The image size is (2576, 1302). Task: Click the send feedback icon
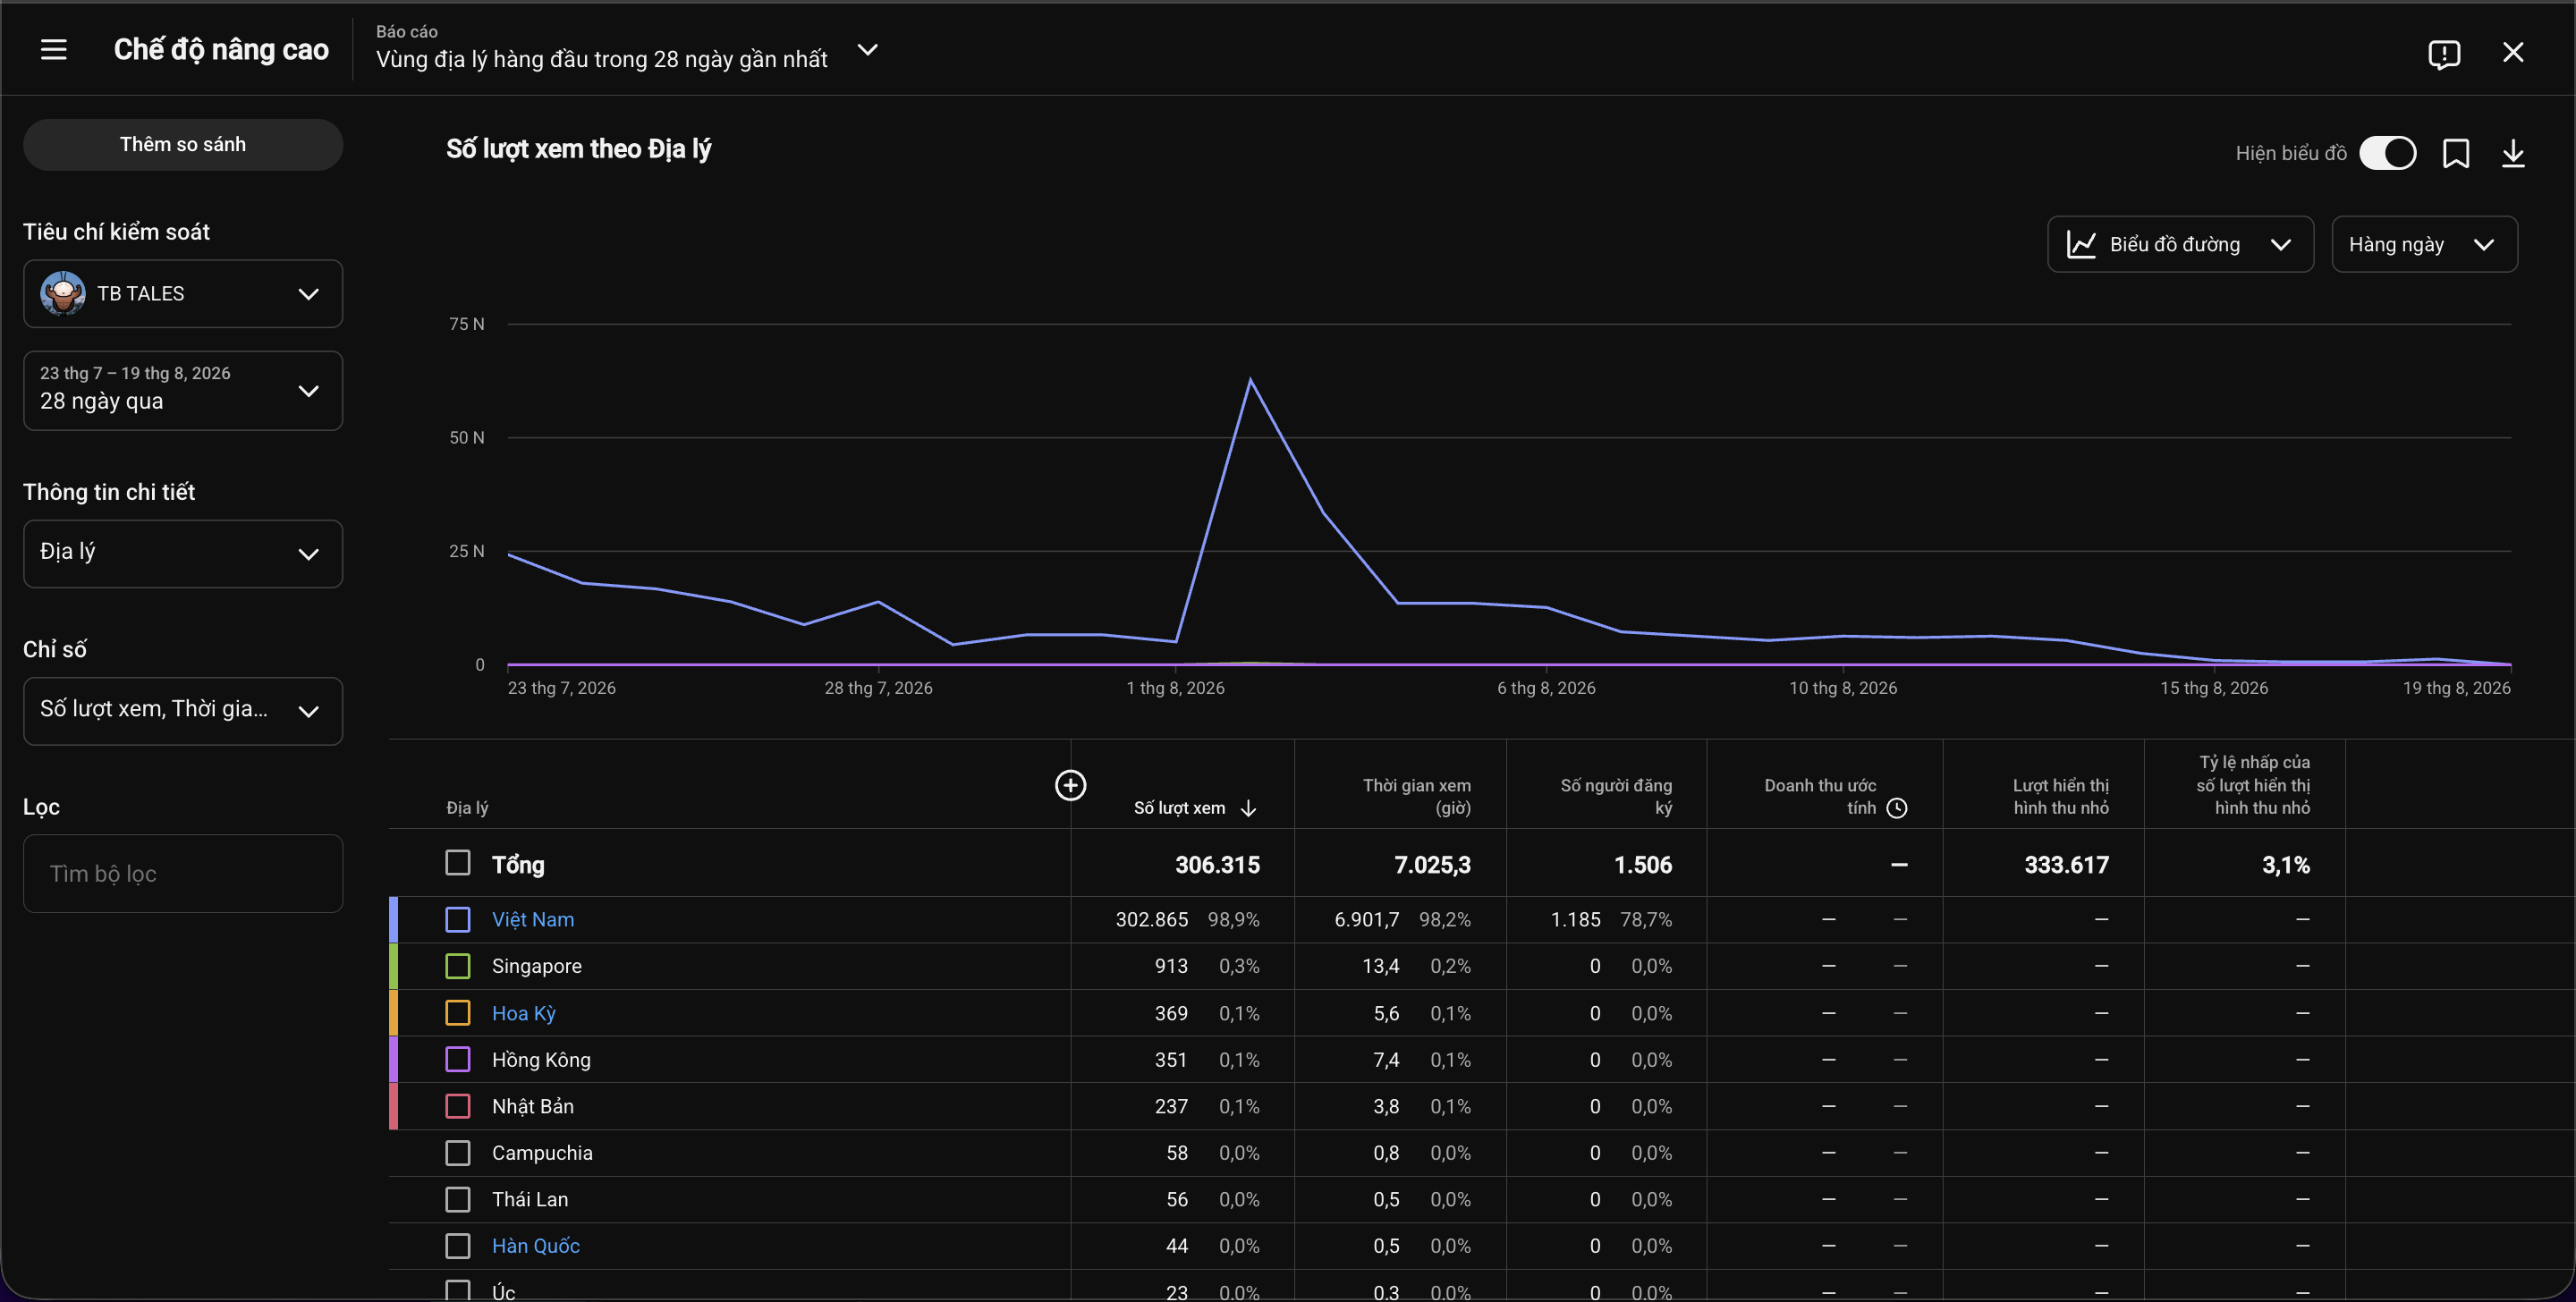click(x=2443, y=53)
